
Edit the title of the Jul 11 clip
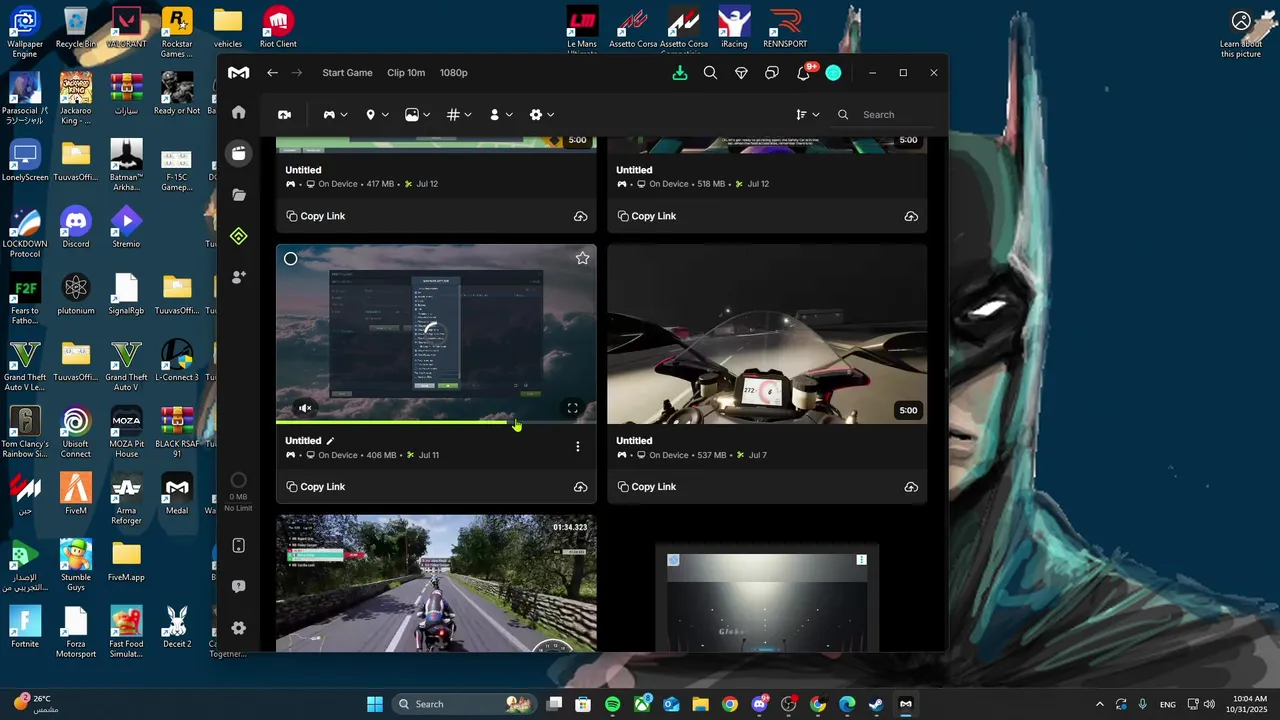(x=330, y=441)
